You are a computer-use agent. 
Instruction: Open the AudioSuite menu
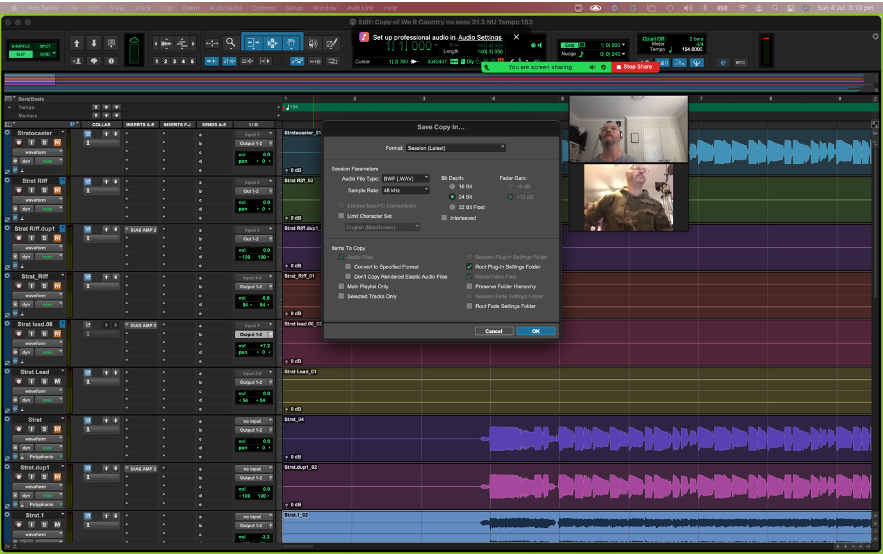[x=225, y=8]
